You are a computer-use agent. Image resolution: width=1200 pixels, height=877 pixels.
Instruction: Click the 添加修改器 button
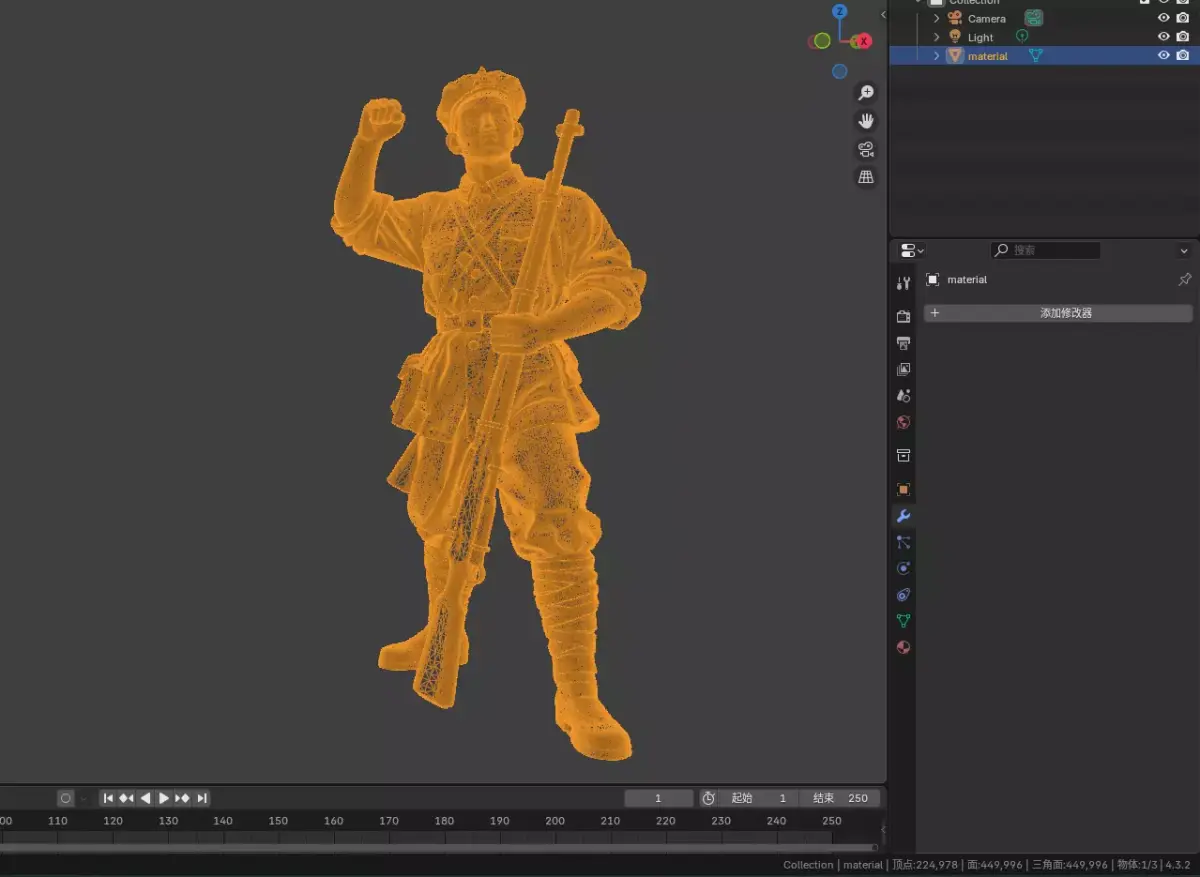pos(1058,313)
